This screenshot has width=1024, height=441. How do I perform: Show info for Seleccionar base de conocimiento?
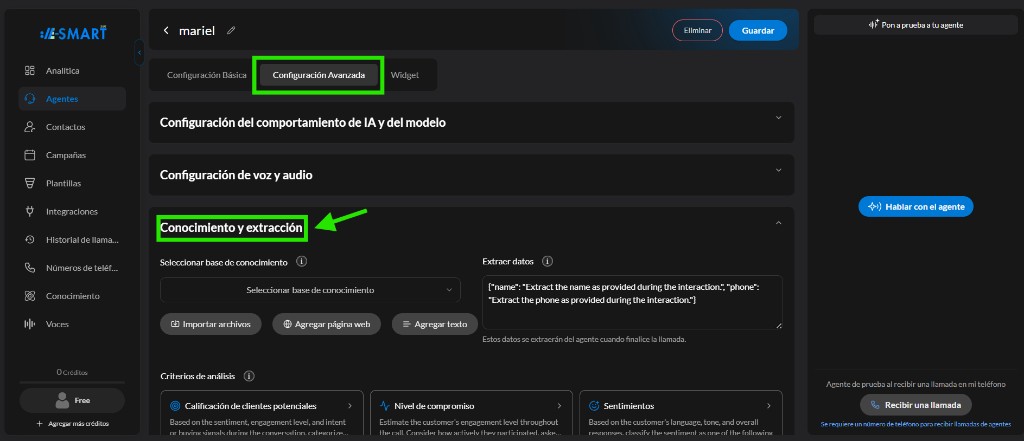coord(301,261)
